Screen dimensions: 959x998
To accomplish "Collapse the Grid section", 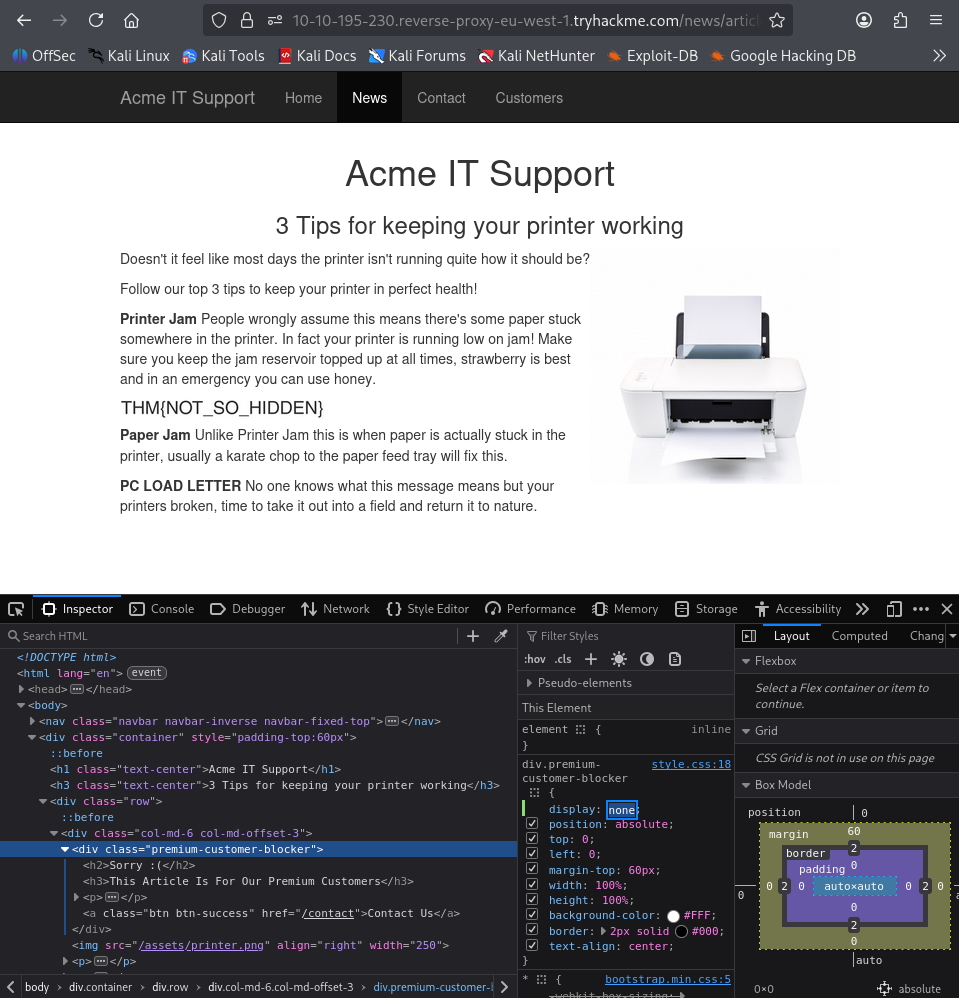I will click(x=746, y=731).
